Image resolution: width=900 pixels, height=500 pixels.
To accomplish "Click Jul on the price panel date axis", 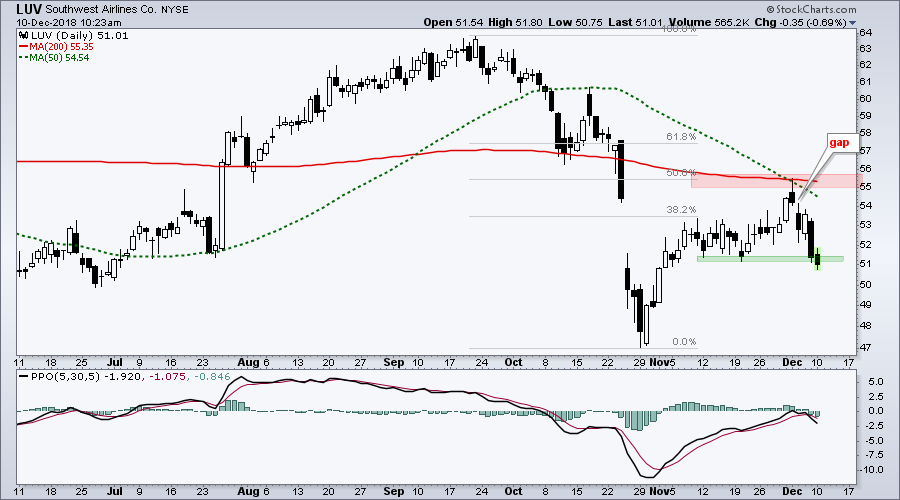I will [115, 362].
